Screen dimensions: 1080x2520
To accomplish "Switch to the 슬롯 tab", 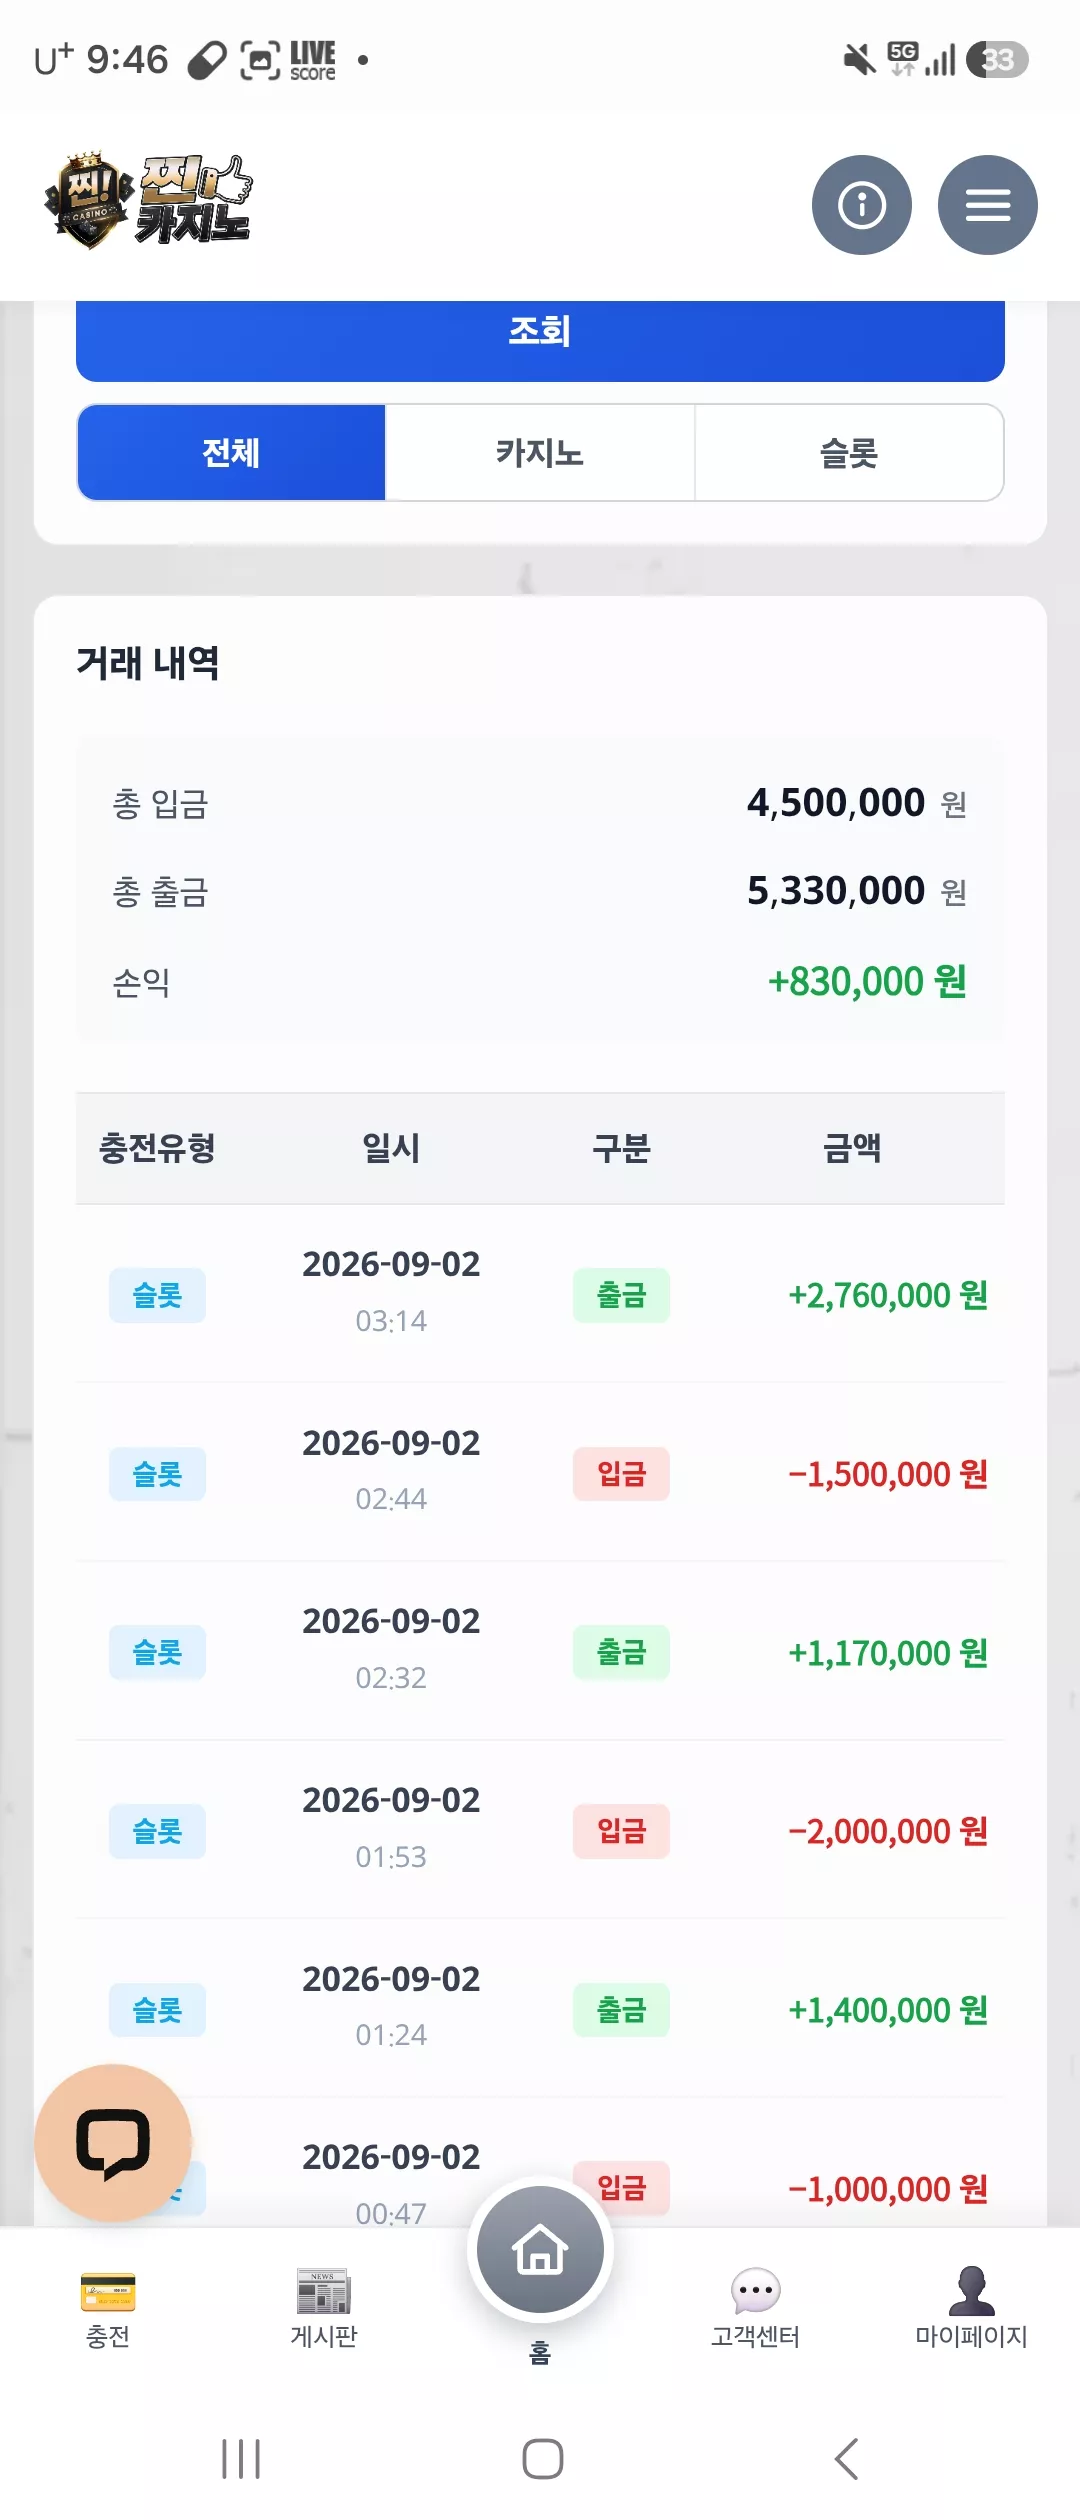I will click(x=849, y=453).
